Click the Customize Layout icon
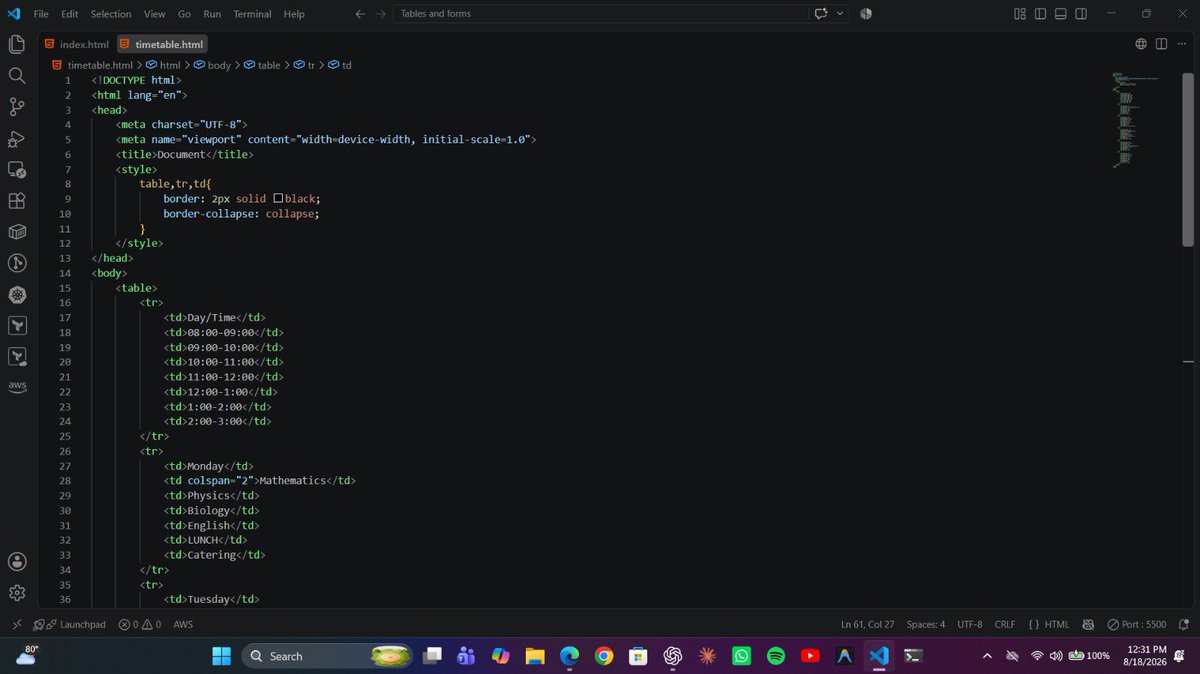This screenshot has width=1200, height=674. click(1019, 14)
